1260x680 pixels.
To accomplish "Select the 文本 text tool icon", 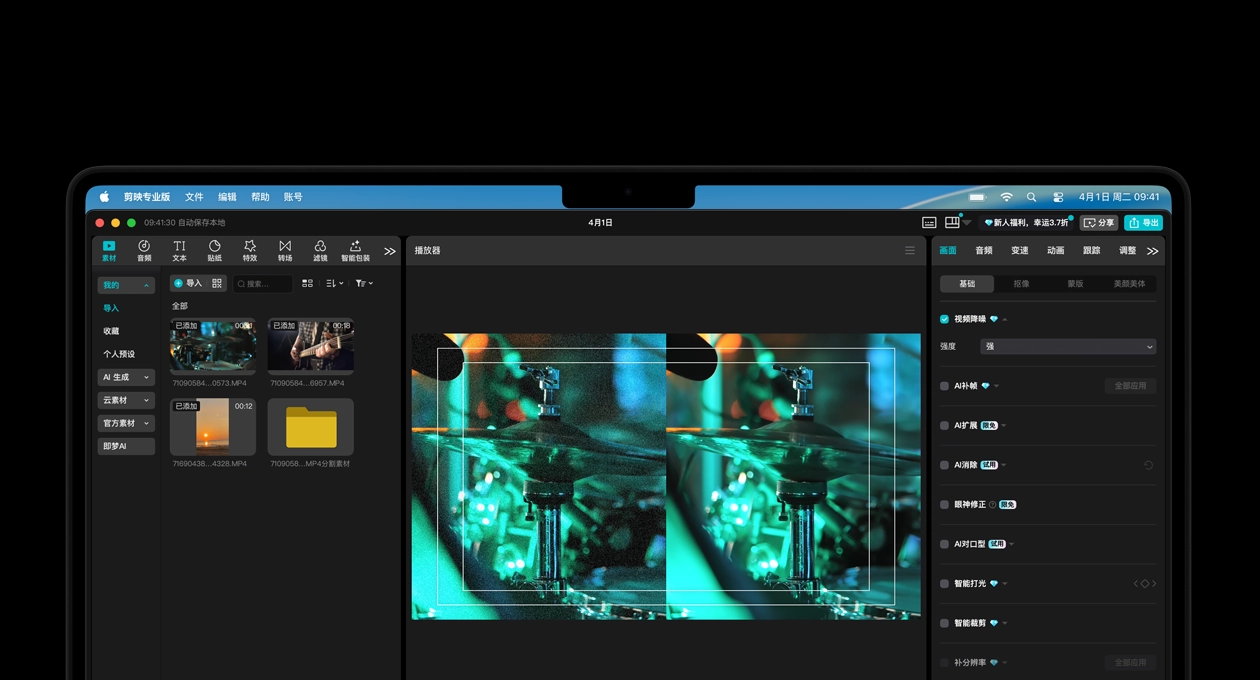I will (179, 250).
